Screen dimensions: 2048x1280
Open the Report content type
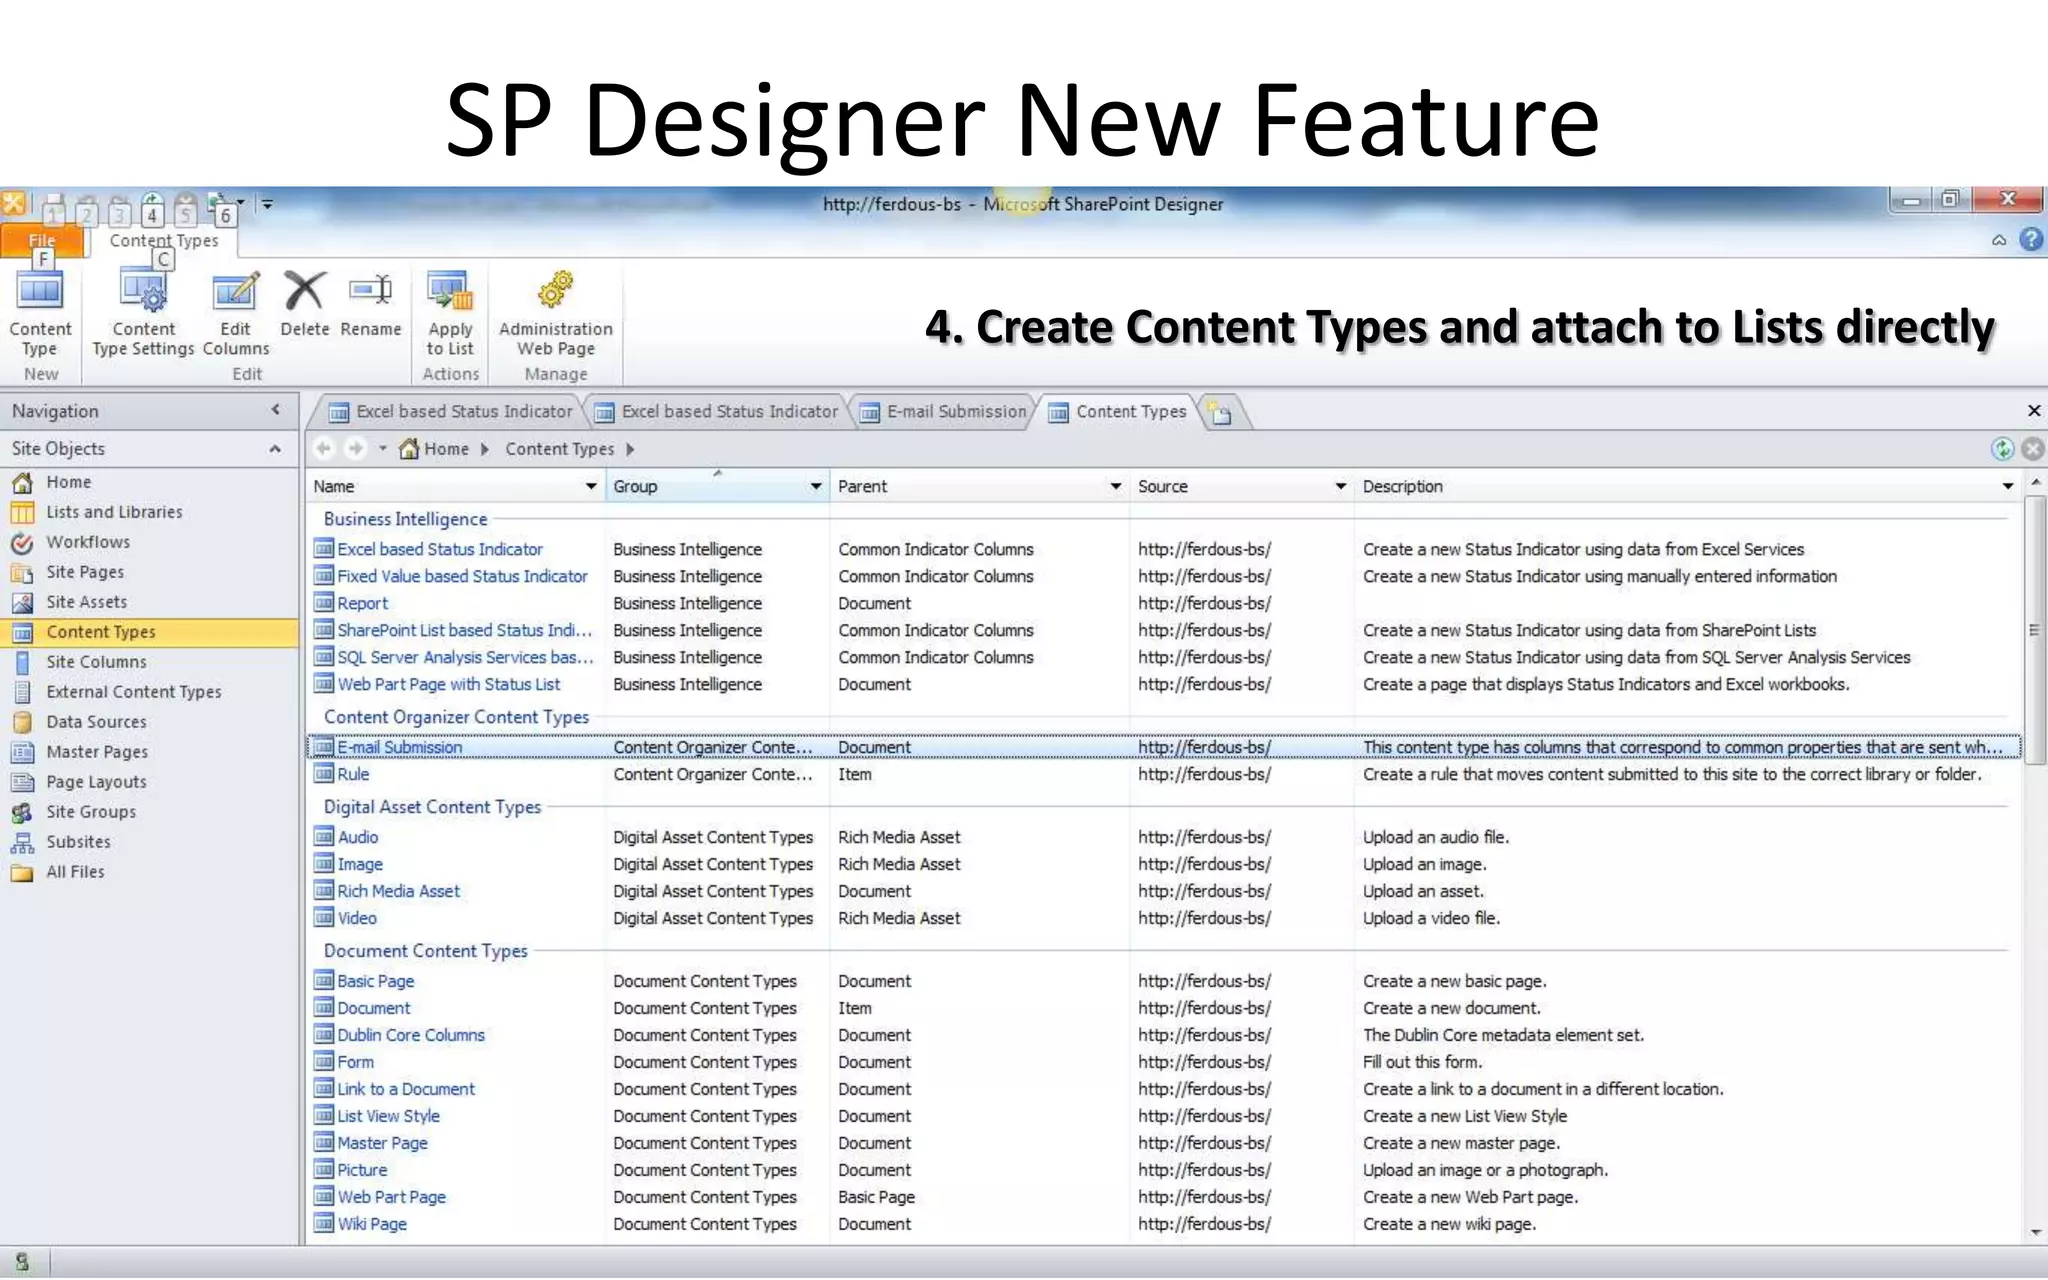362,603
